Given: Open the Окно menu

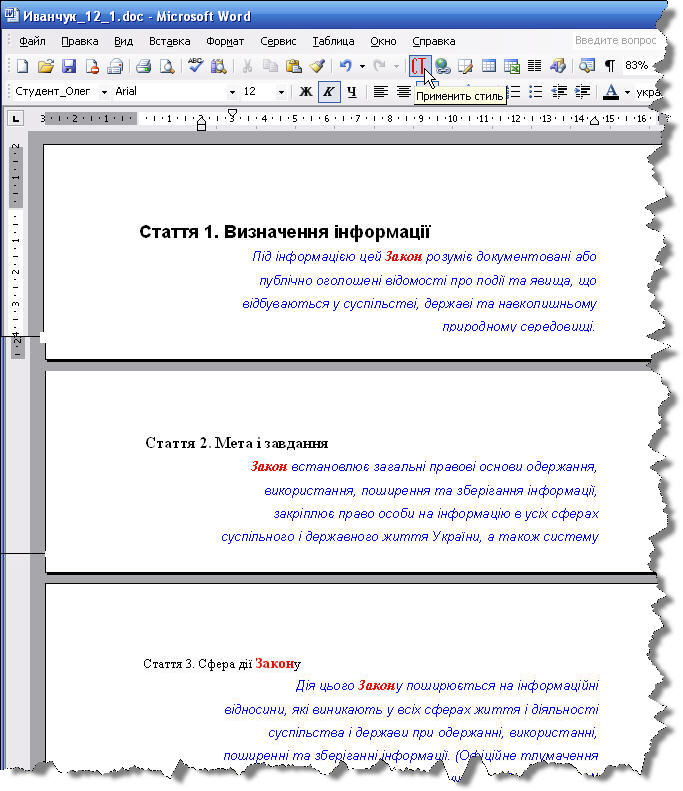Looking at the screenshot, I should [x=383, y=41].
